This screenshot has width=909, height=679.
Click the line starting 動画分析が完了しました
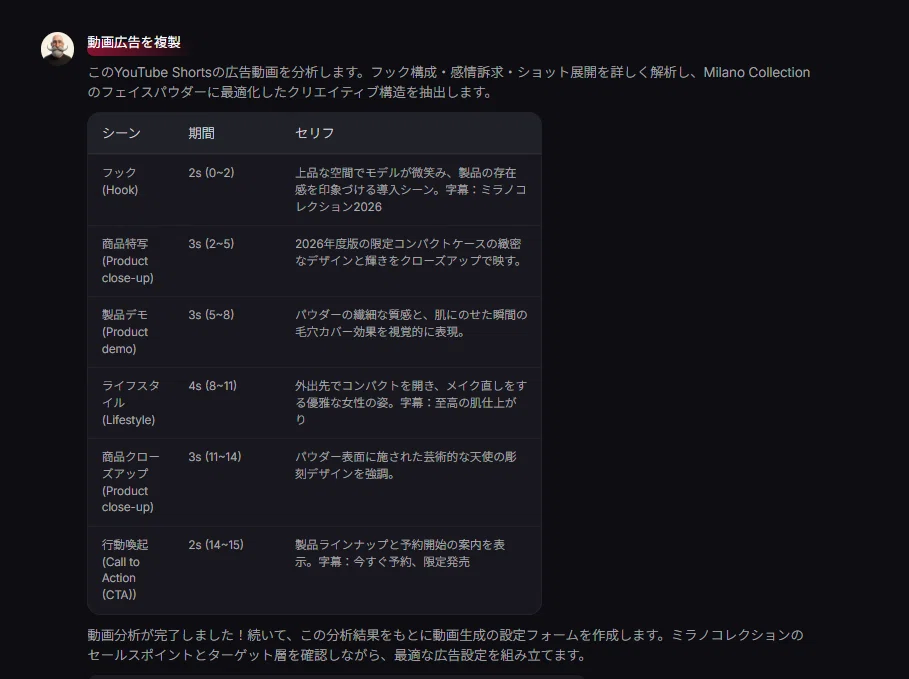[x=445, y=635]
